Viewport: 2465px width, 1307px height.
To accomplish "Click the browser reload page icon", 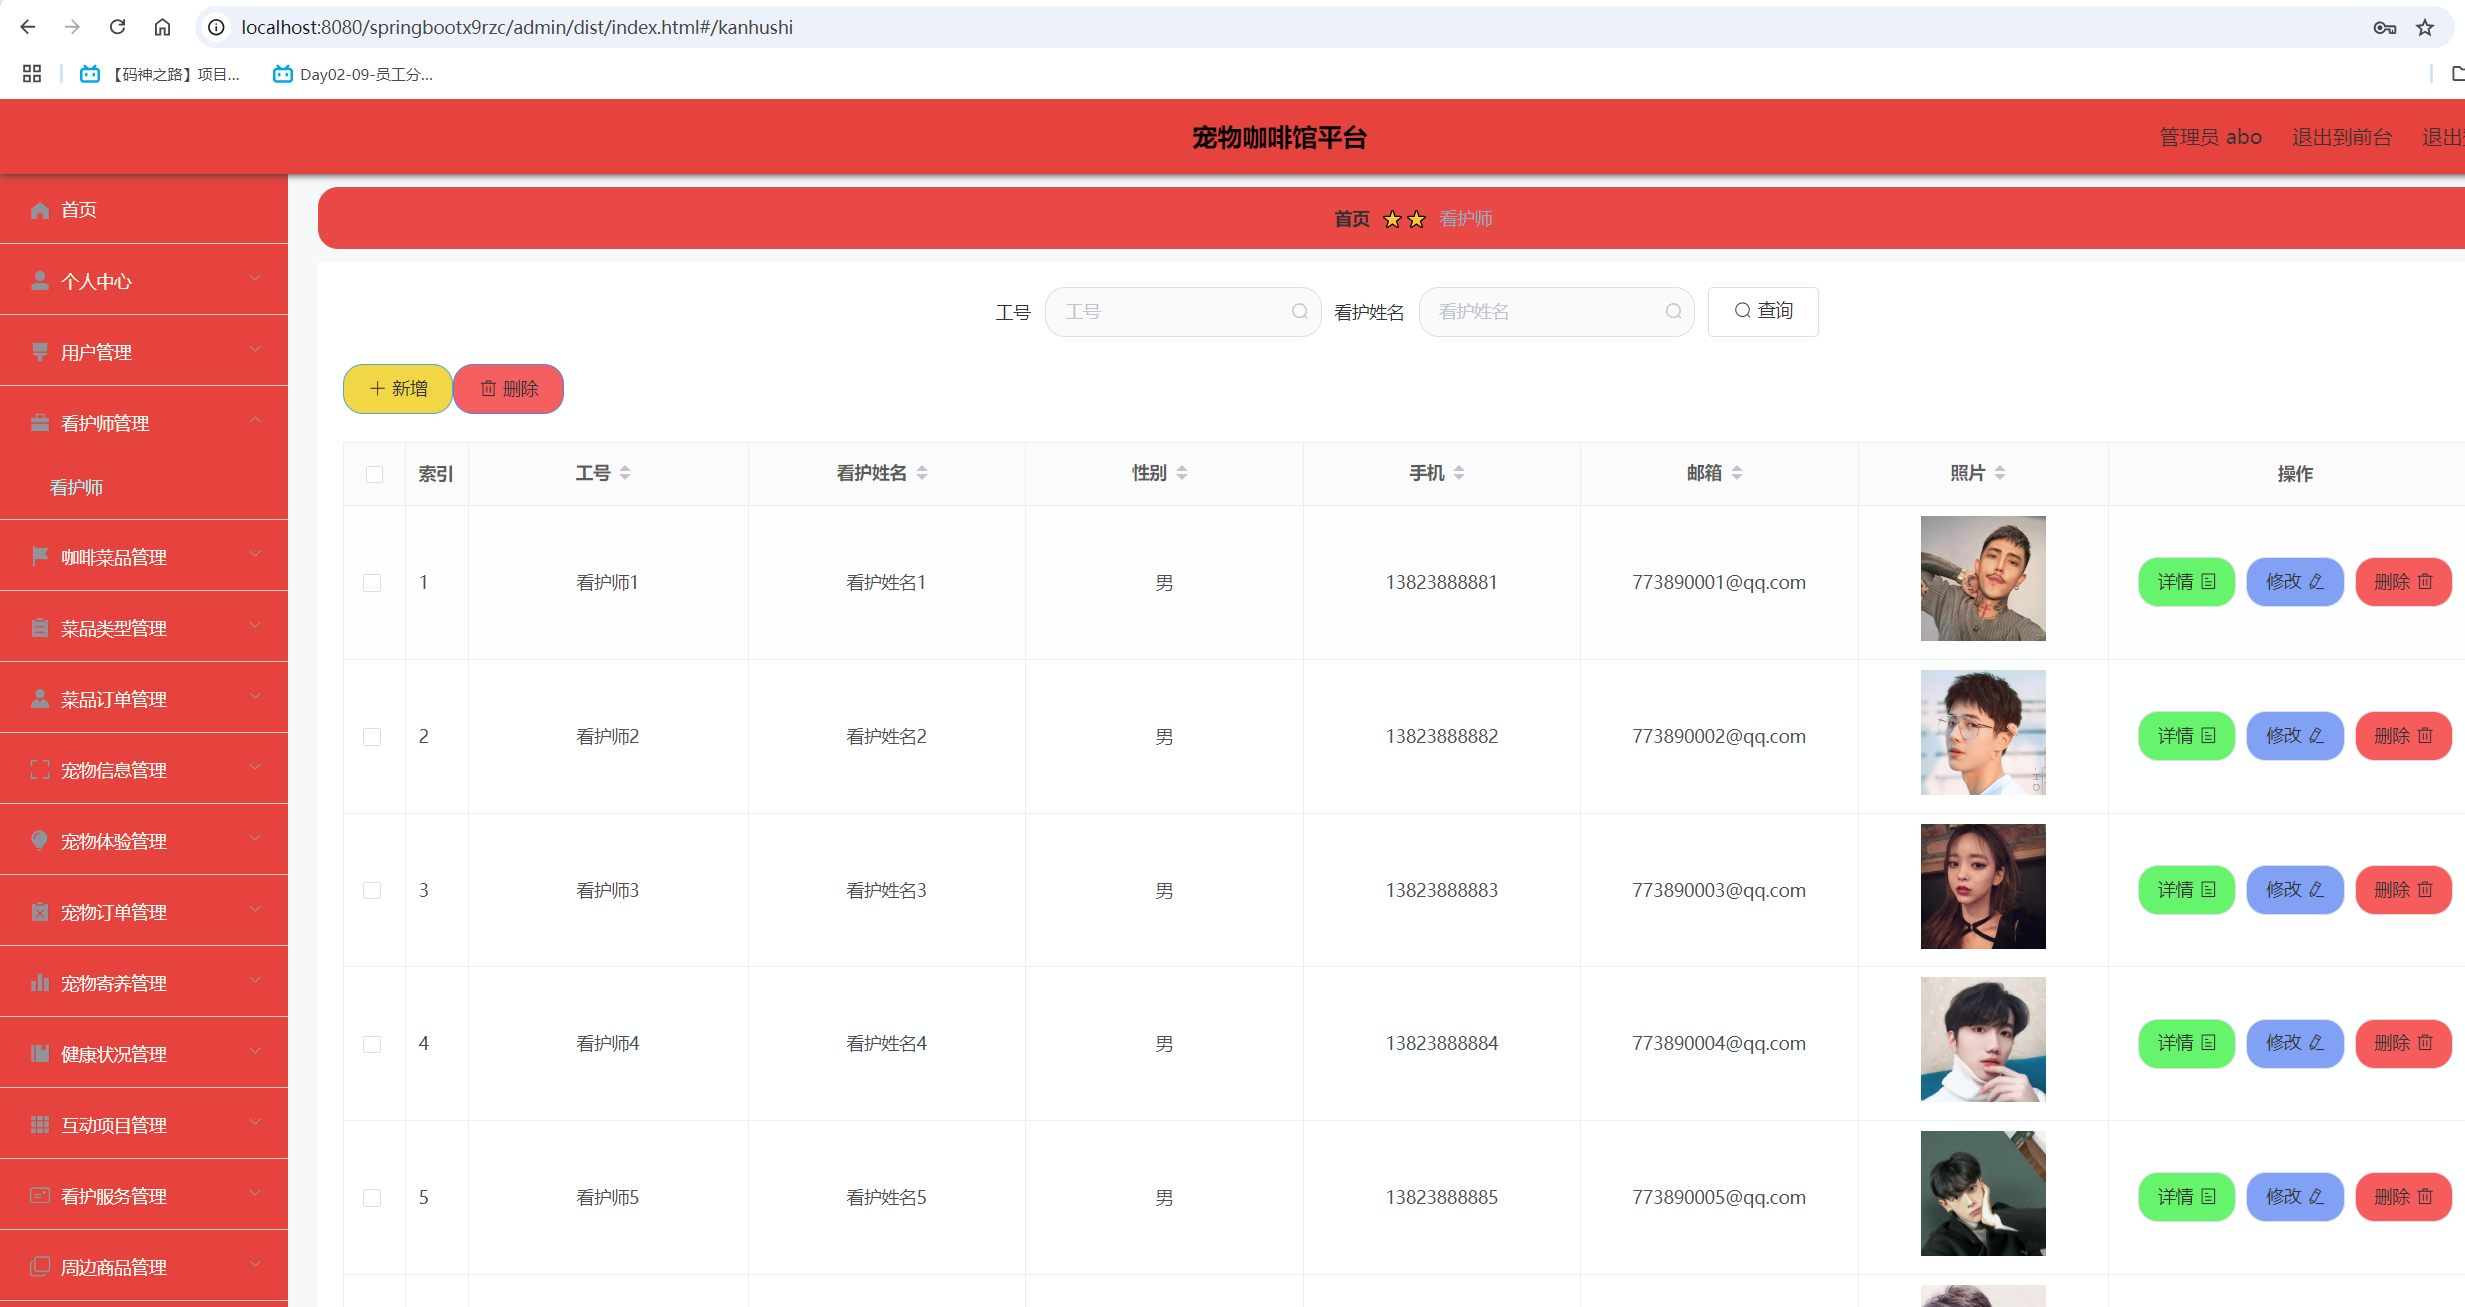I will [x=117, y=27].
